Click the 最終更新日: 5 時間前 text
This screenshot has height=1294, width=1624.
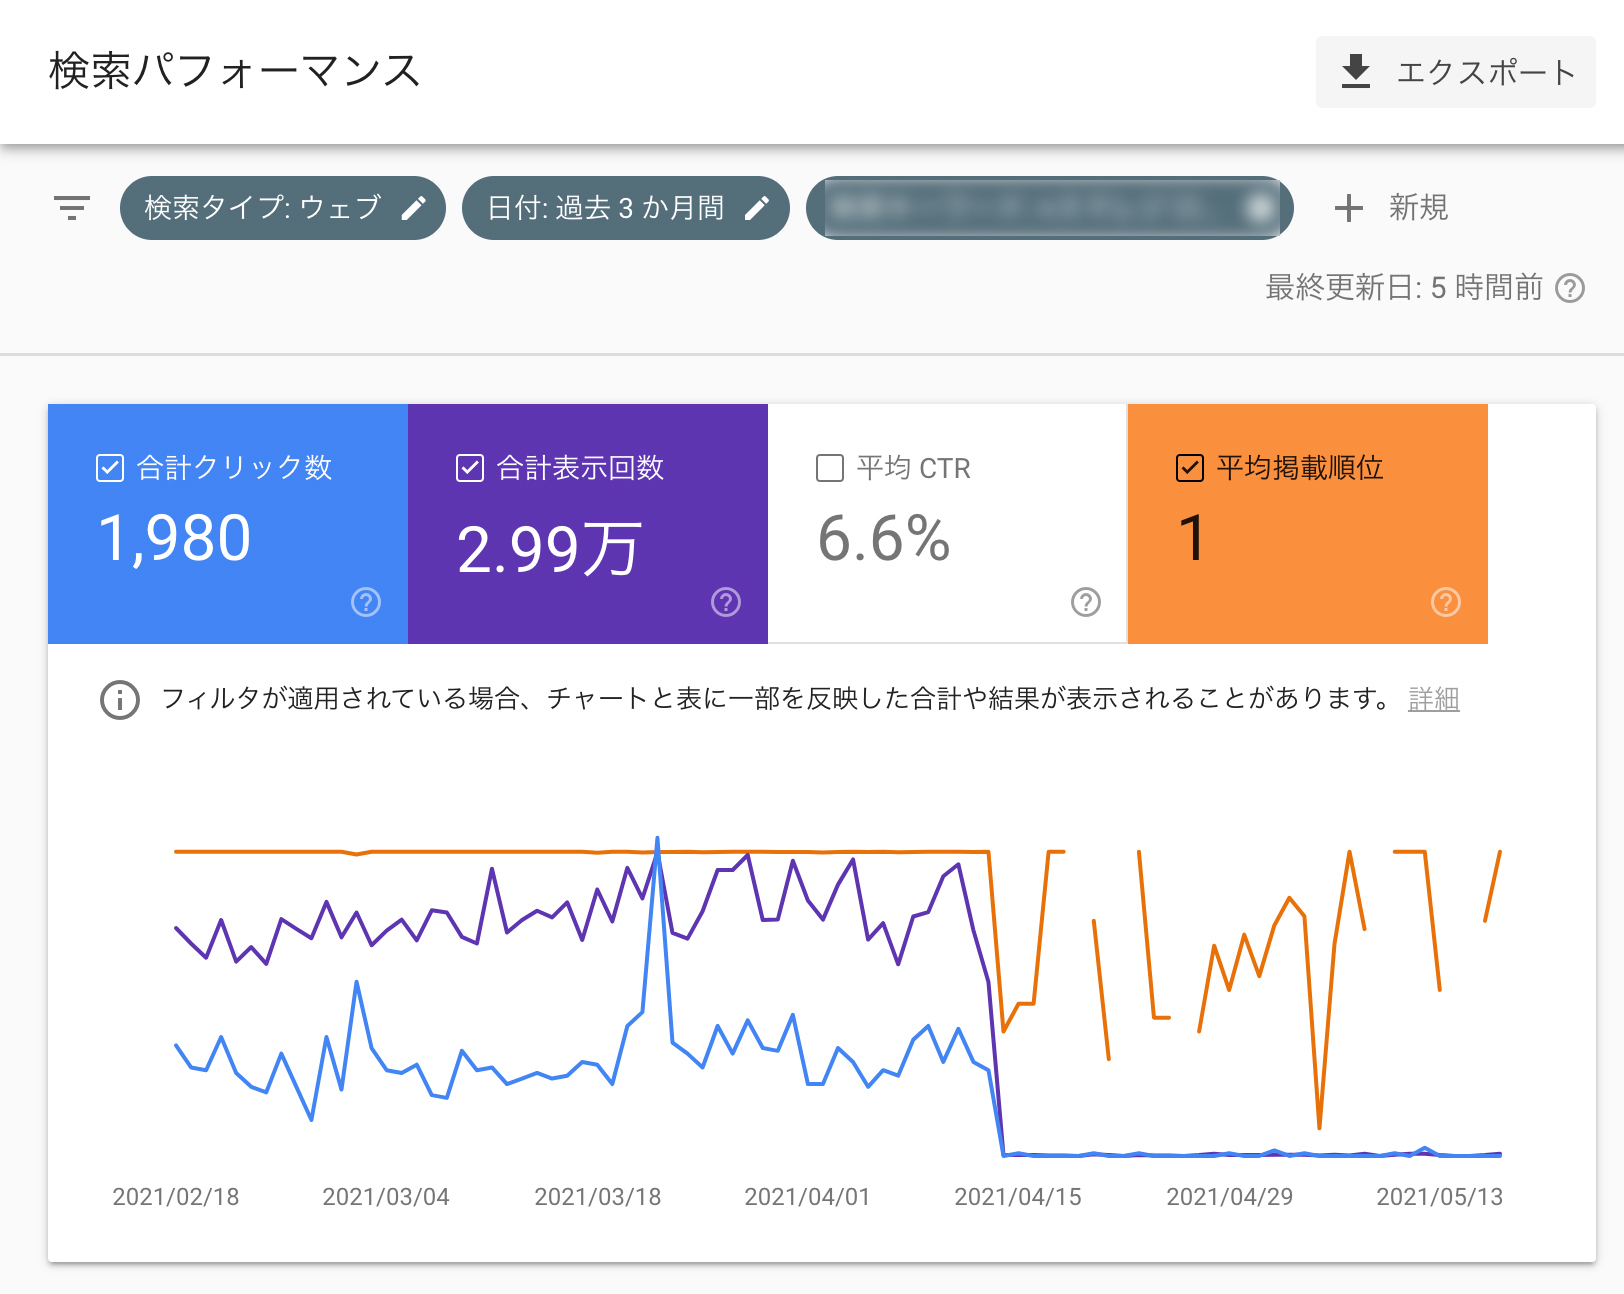pos(1405,288)
